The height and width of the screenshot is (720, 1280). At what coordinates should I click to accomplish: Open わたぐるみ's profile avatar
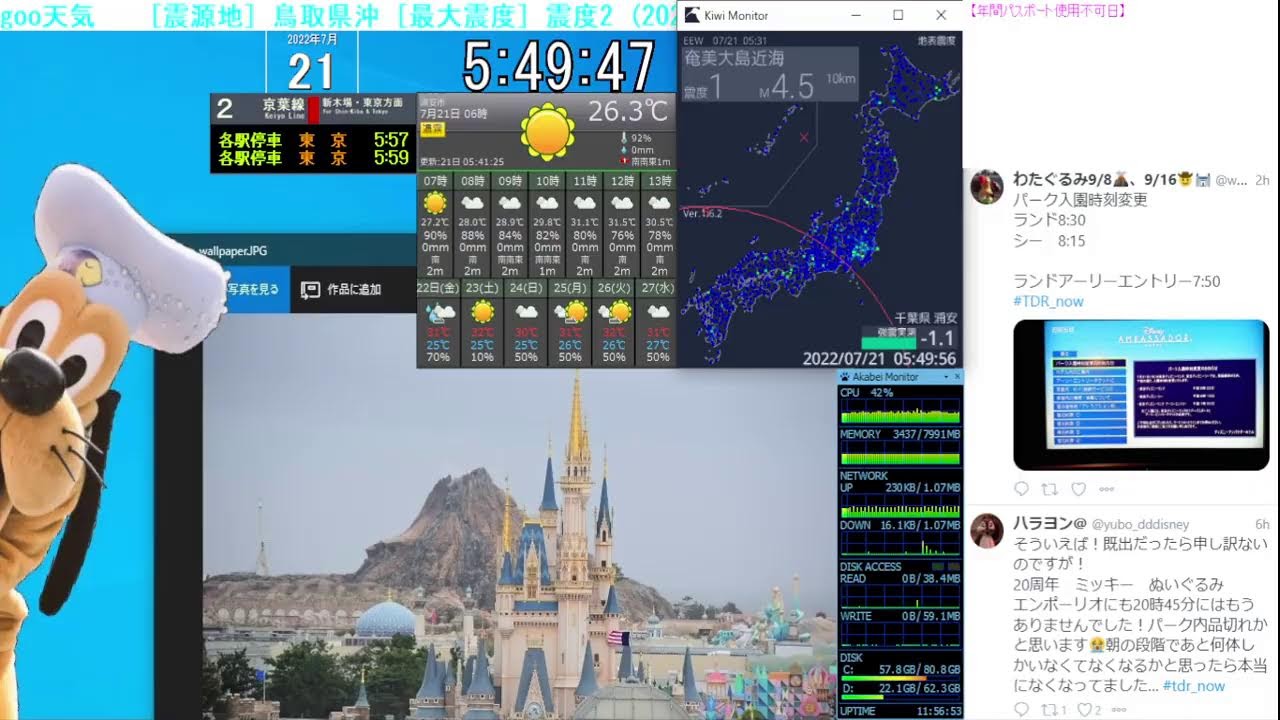(987, 187)
